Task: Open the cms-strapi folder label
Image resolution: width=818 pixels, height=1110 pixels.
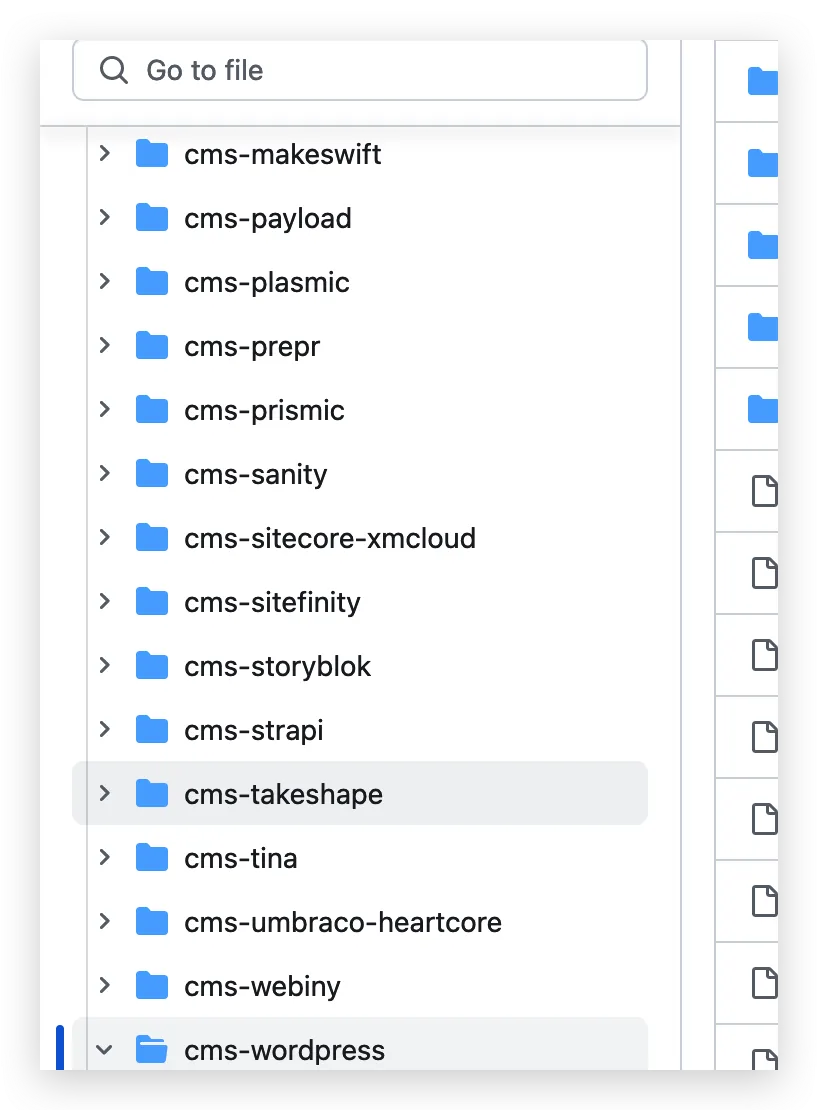Action: [254, 730]
